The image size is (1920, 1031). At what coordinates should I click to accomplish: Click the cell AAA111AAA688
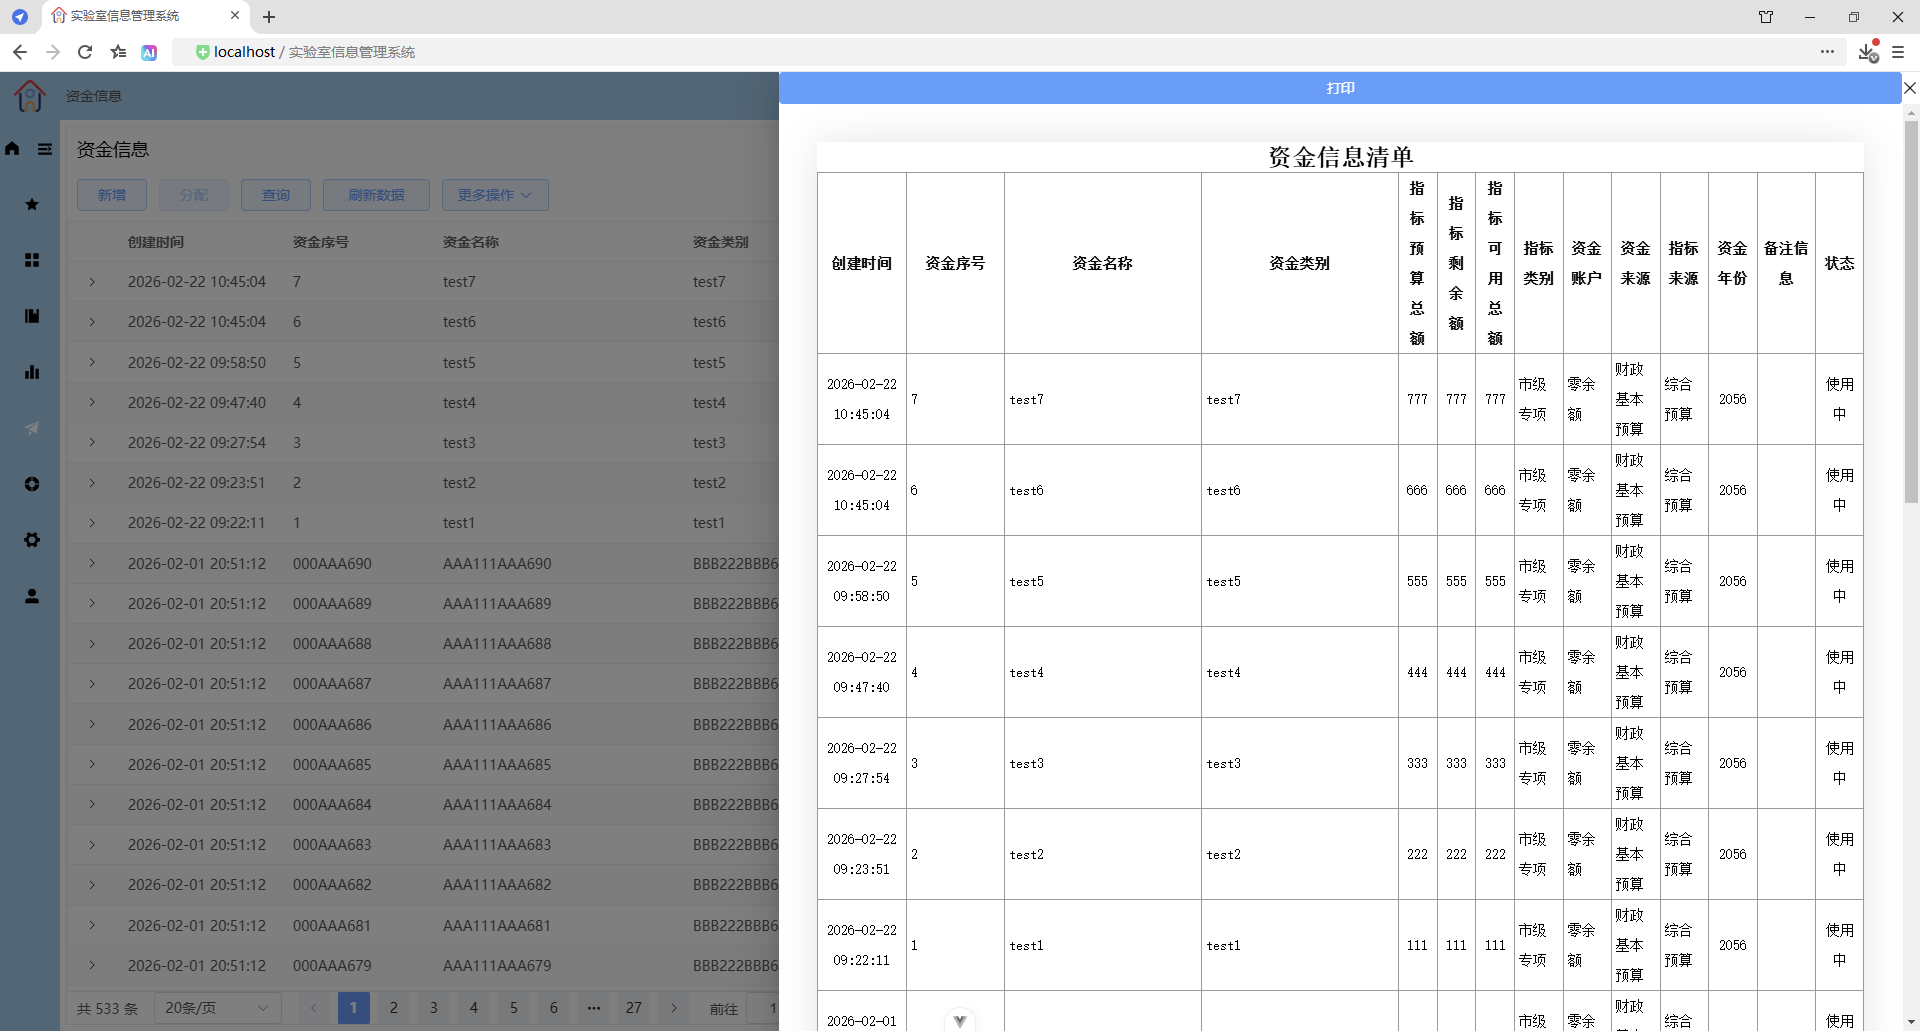pyautogui.click(x=497, y=644)
